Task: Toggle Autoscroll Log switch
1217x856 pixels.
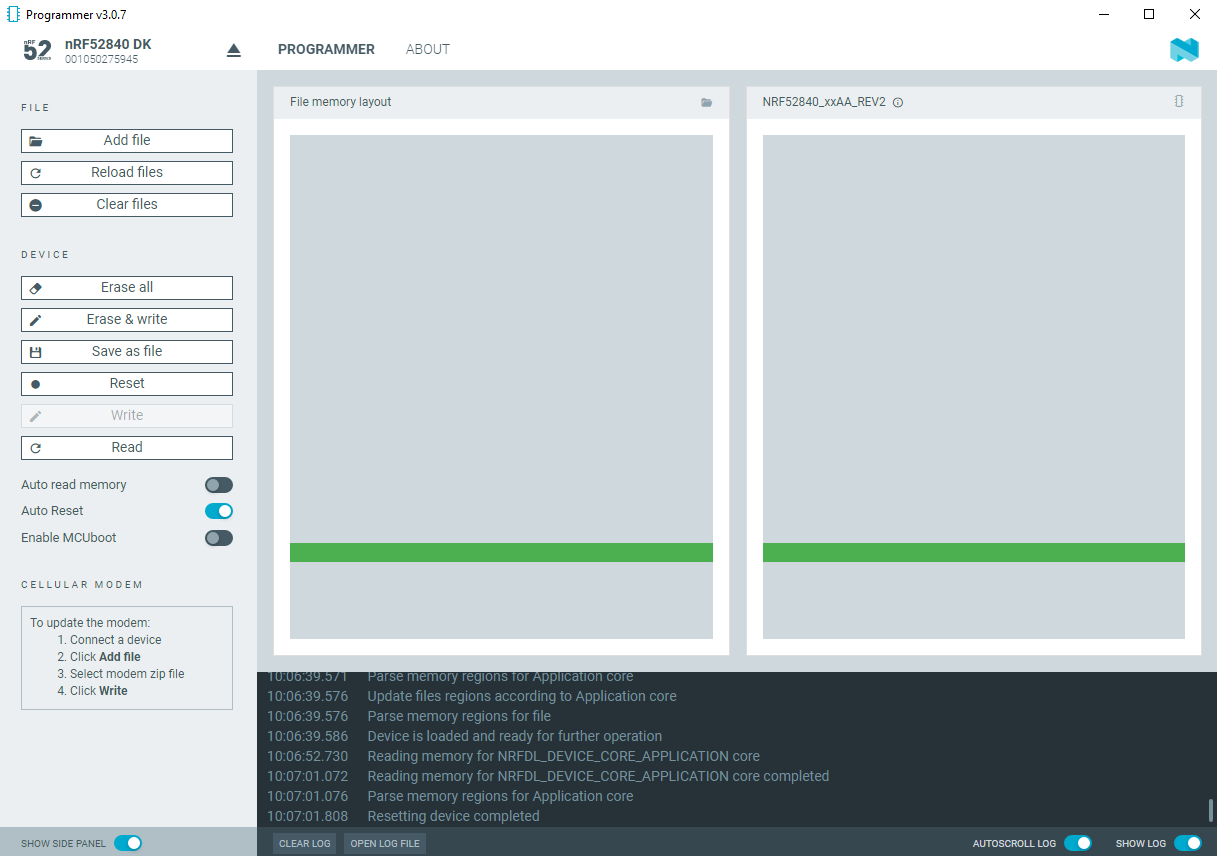Action: [1078, 843]
